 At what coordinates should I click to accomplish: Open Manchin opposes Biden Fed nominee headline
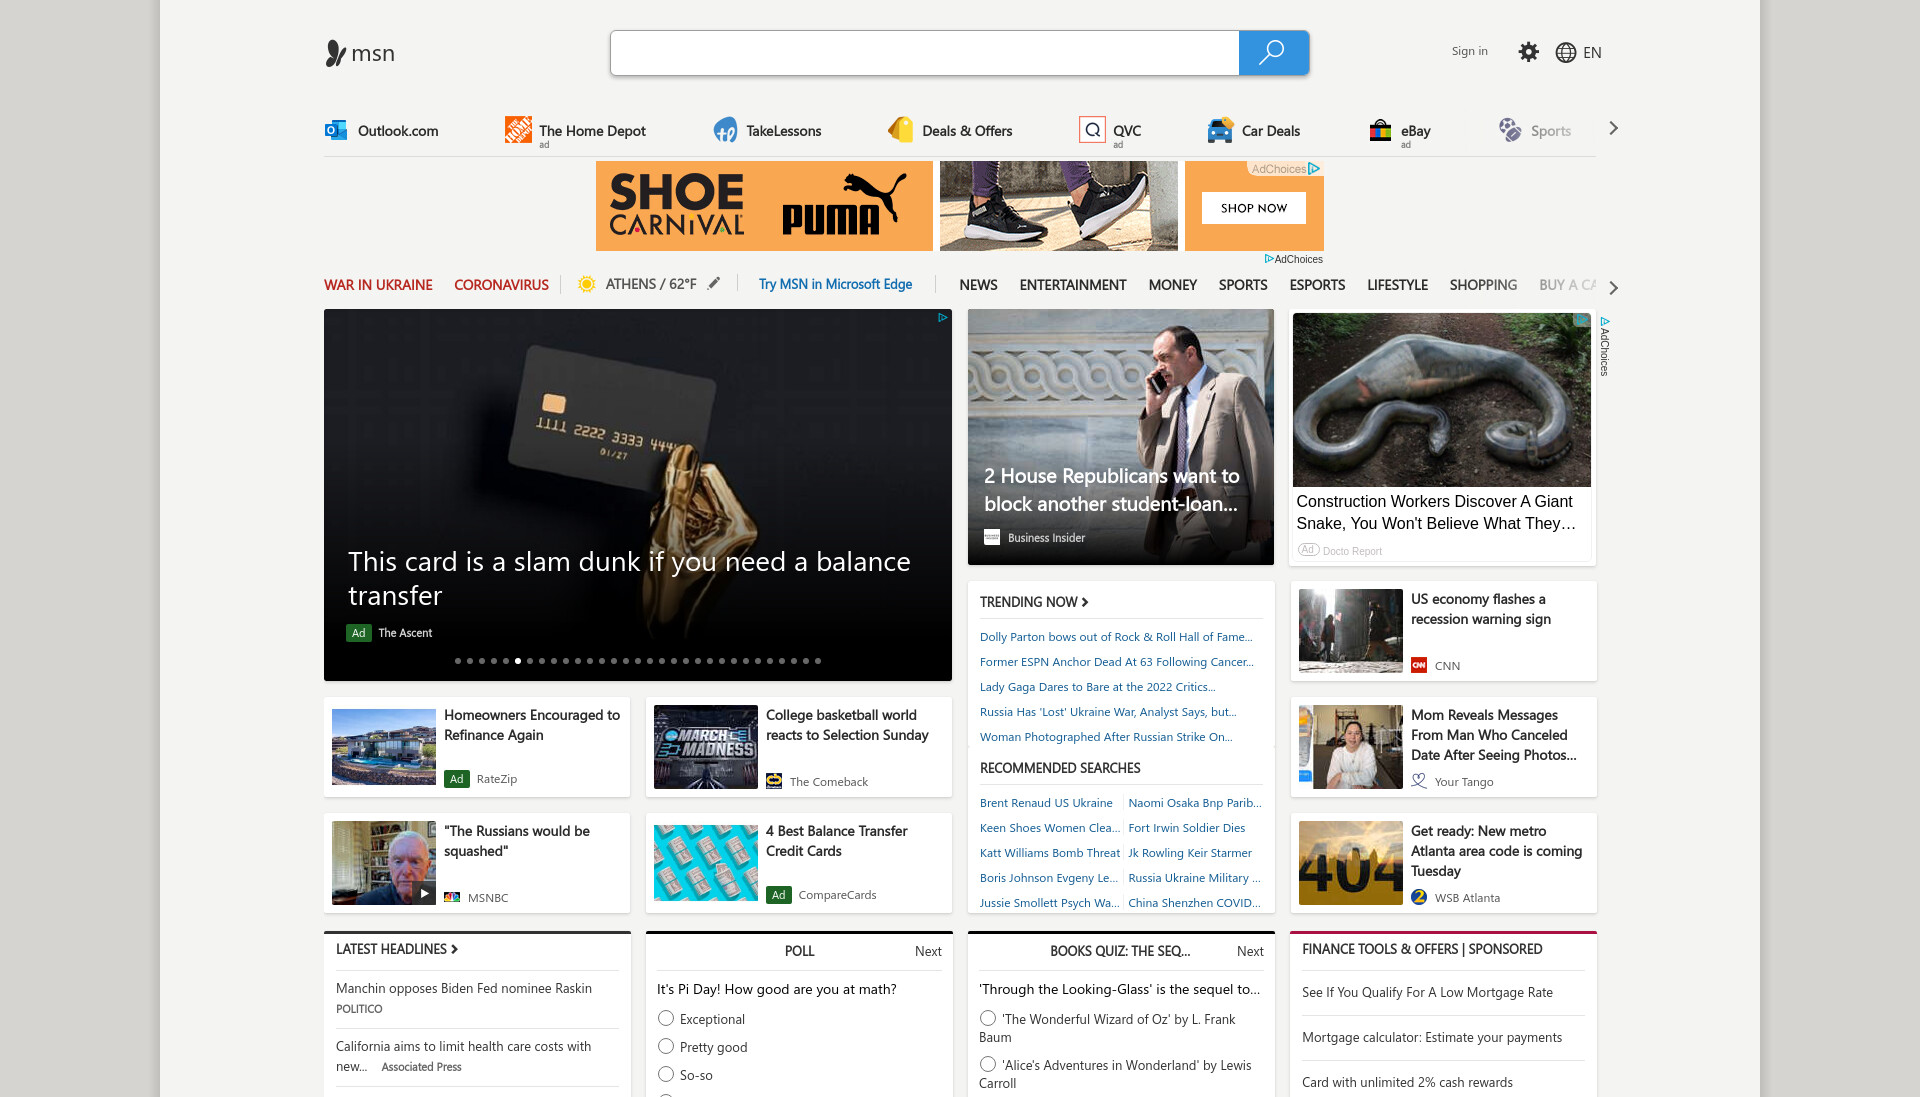click(x=464, y=988)
